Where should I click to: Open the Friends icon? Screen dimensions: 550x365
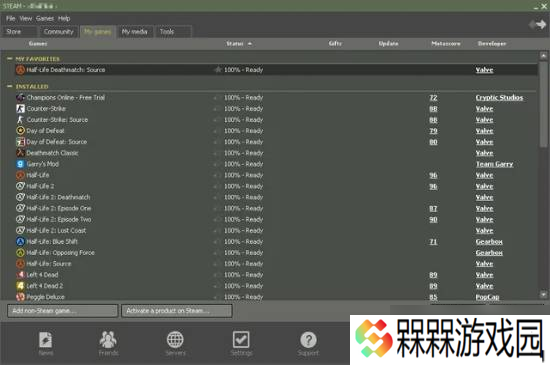(108, 339)
